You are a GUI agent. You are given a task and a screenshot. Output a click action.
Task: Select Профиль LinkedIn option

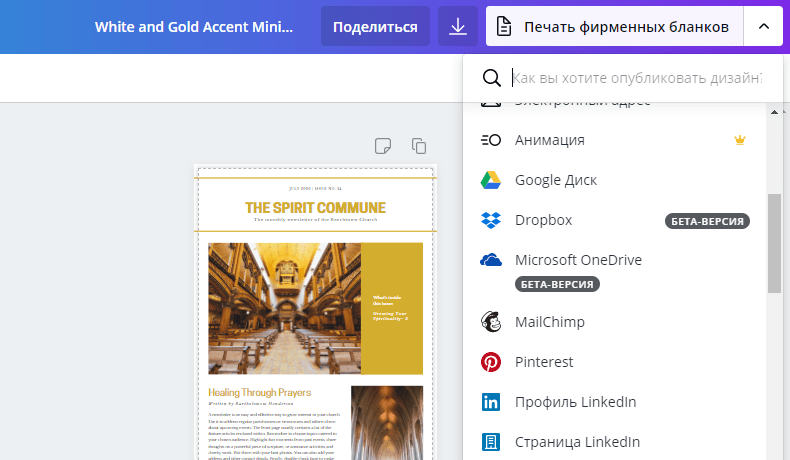(x=614, y=402)
